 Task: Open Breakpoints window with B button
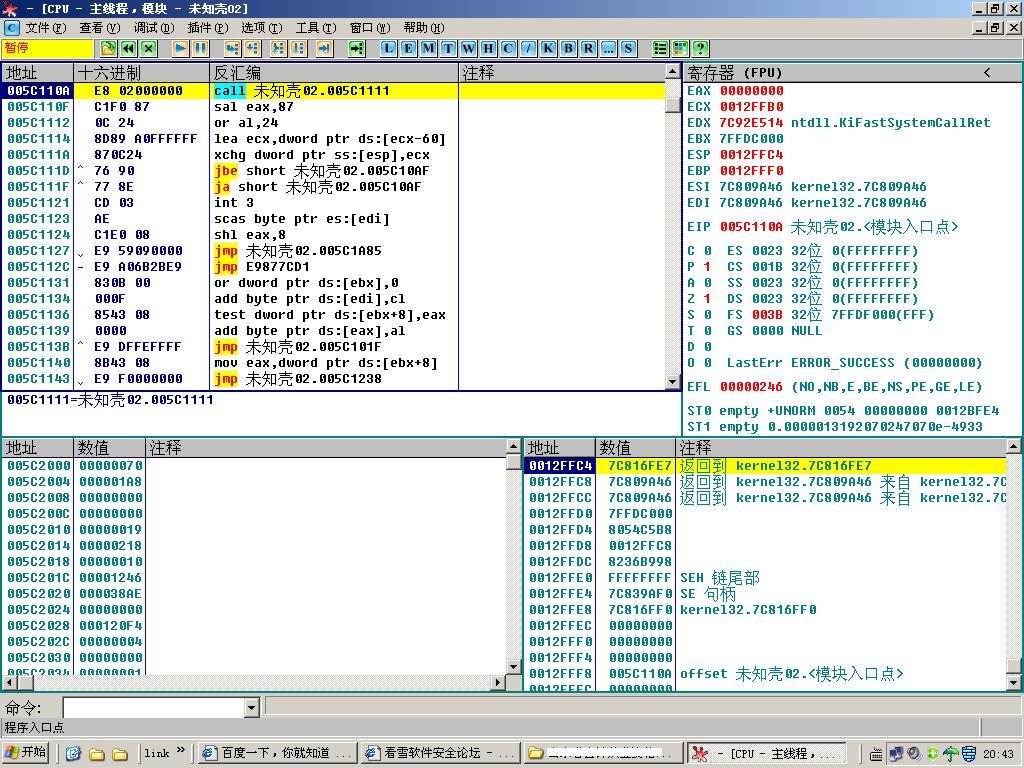tap(568, 48)
